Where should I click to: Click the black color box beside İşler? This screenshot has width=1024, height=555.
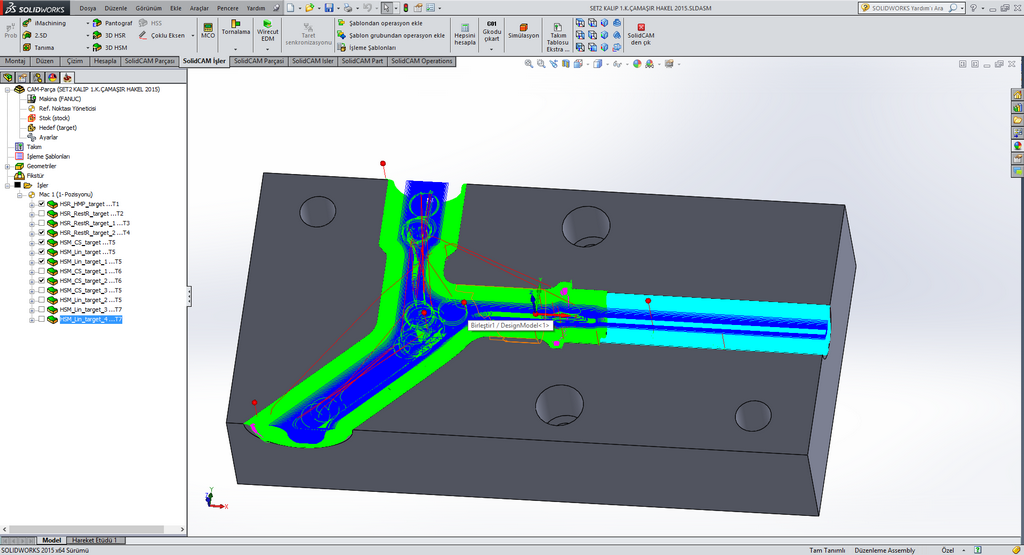point(17,185)
